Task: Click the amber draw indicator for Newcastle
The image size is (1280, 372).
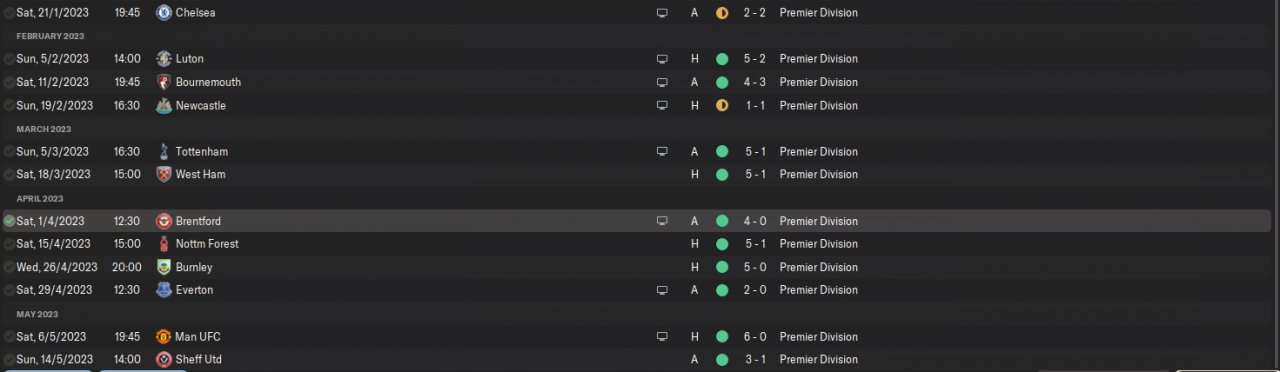Action: click(722, 105)
